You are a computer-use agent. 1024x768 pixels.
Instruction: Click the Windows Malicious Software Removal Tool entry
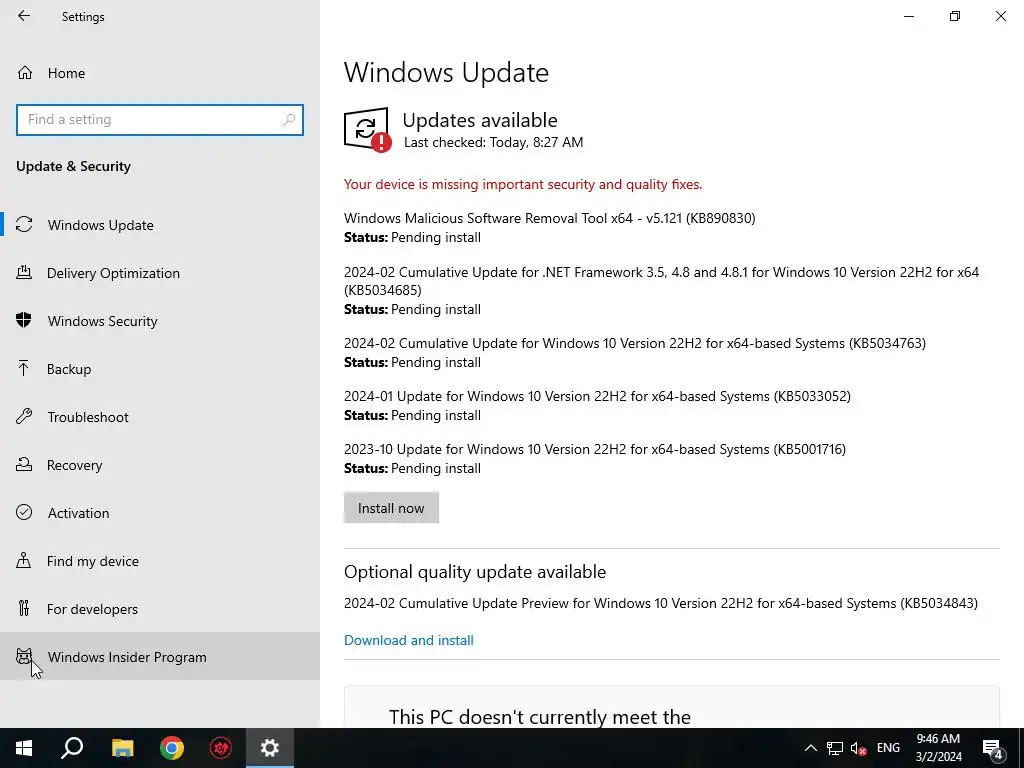pyautogui.click(x=550, y=218)
